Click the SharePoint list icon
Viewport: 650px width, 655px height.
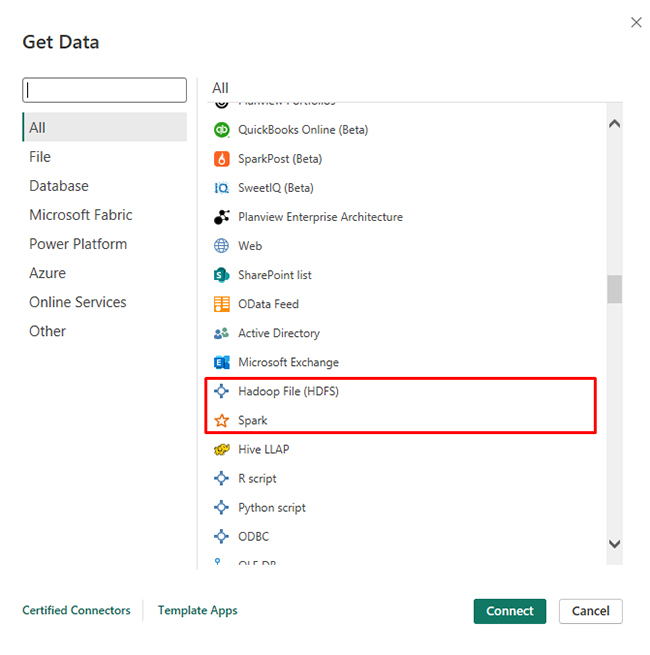(221, 275)
